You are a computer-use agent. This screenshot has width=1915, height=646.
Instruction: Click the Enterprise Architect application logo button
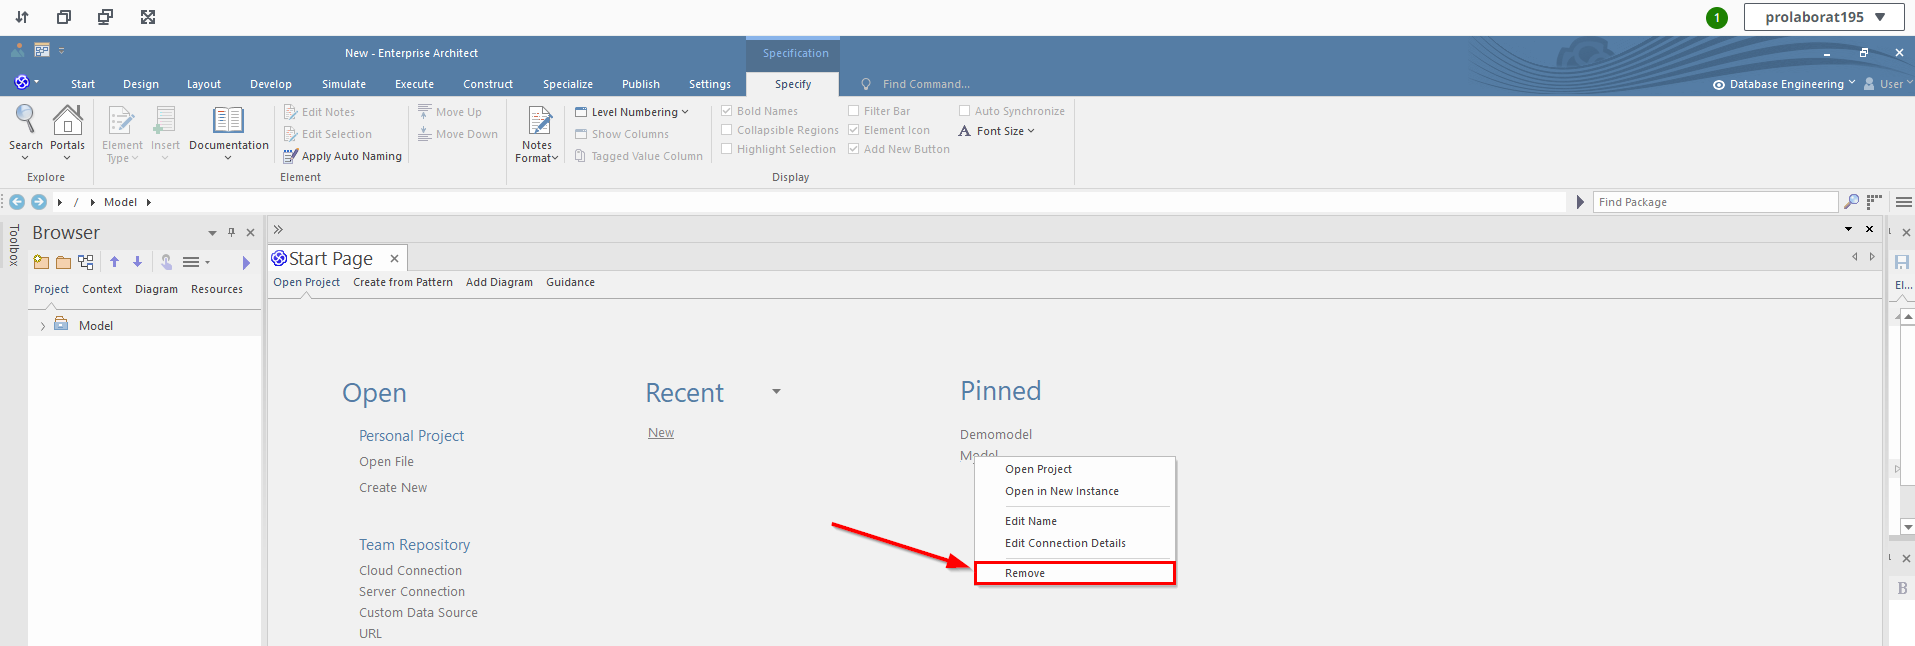22,82
